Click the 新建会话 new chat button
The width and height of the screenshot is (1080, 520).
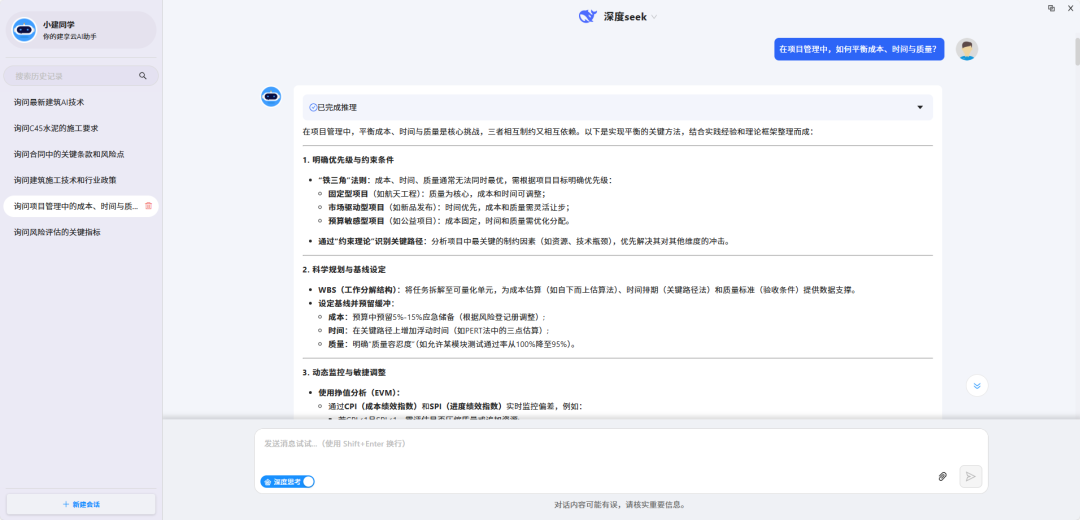click(81, 504)
